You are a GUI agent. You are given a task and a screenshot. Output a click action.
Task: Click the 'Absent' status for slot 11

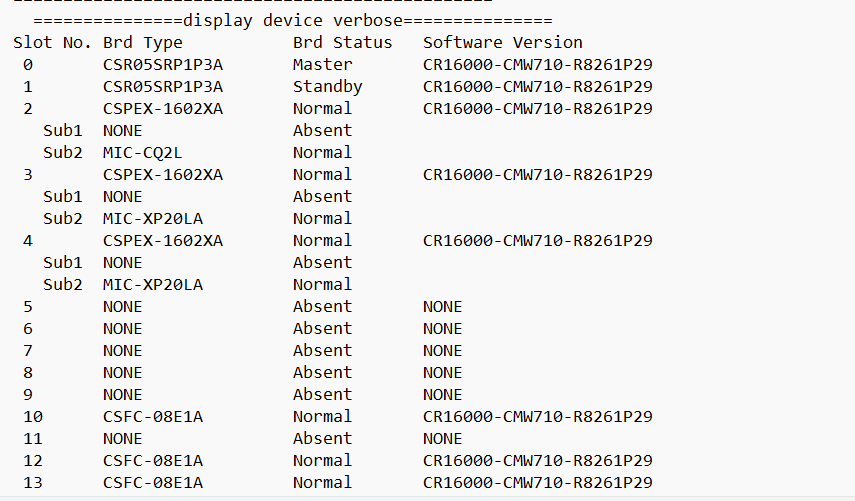(x=322, y=438)
